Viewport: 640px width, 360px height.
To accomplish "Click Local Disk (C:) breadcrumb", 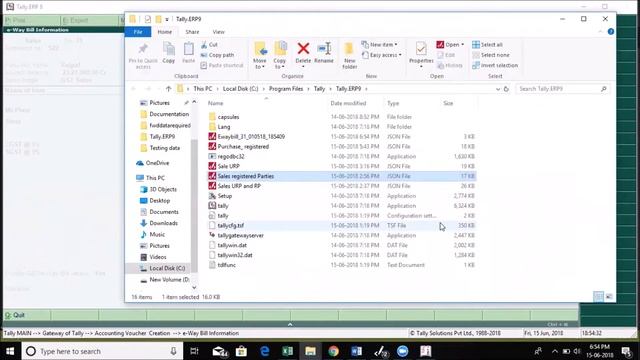I will point(240,89).
